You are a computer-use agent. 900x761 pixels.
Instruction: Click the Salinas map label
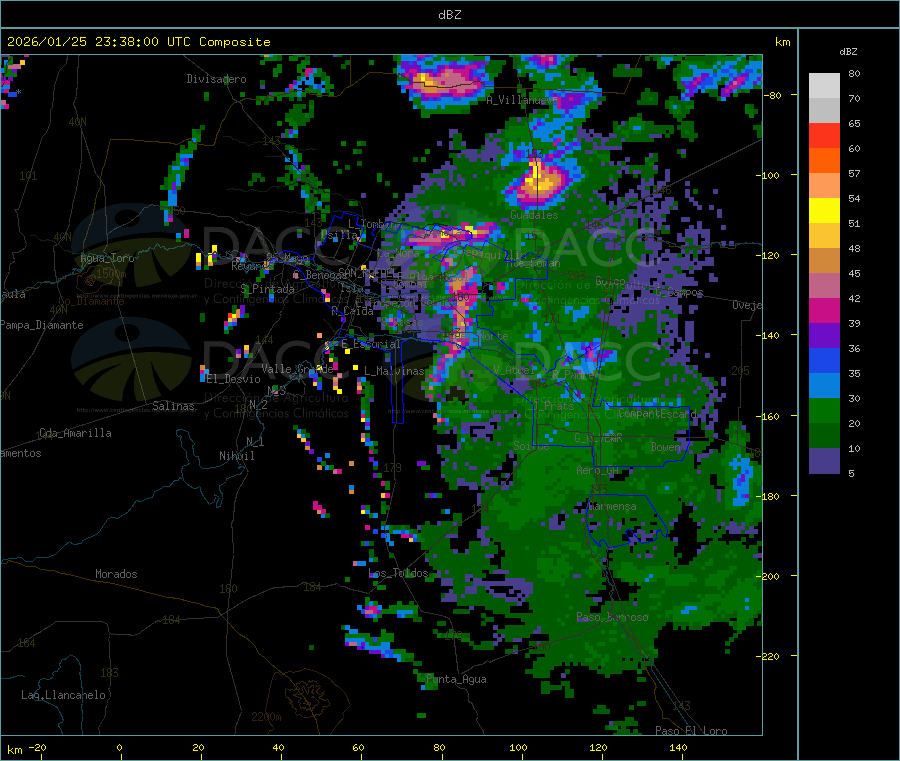[x=173, y=406]
